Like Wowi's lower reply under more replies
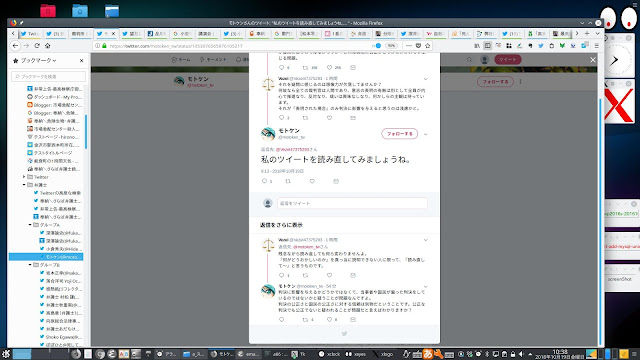 tap(329, 275)
